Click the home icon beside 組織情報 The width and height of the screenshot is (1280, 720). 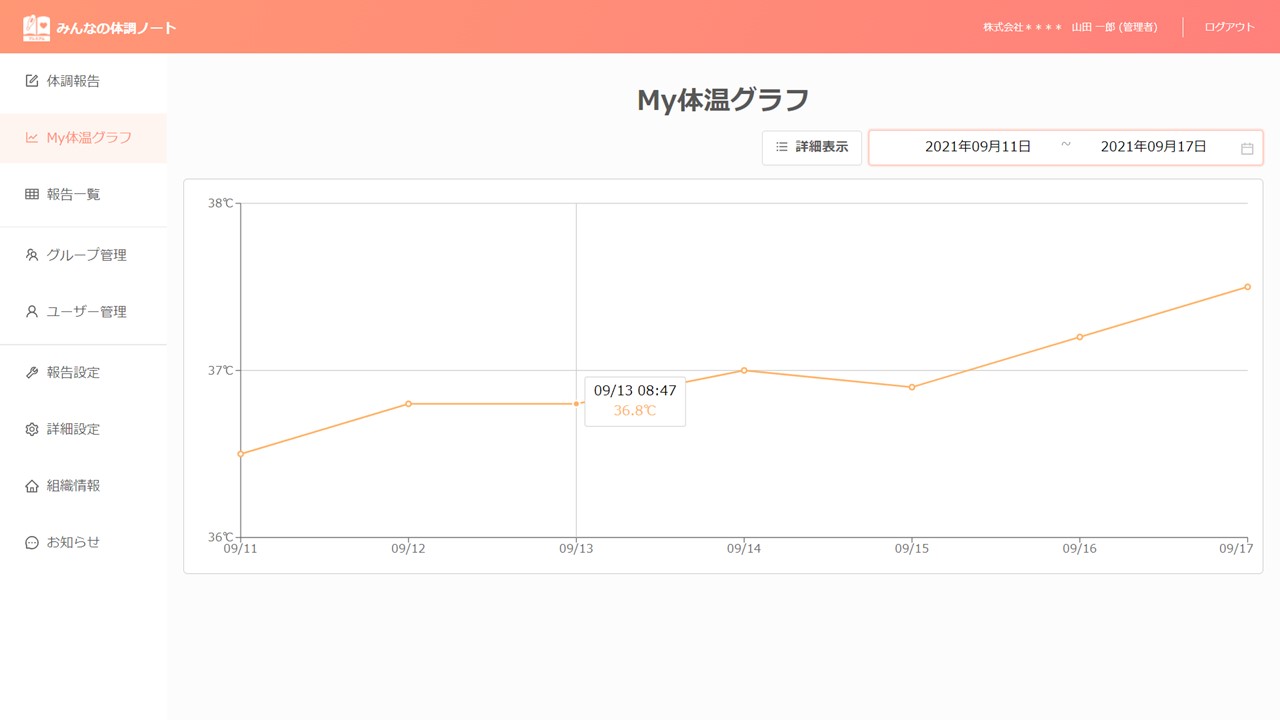[32, 486]
